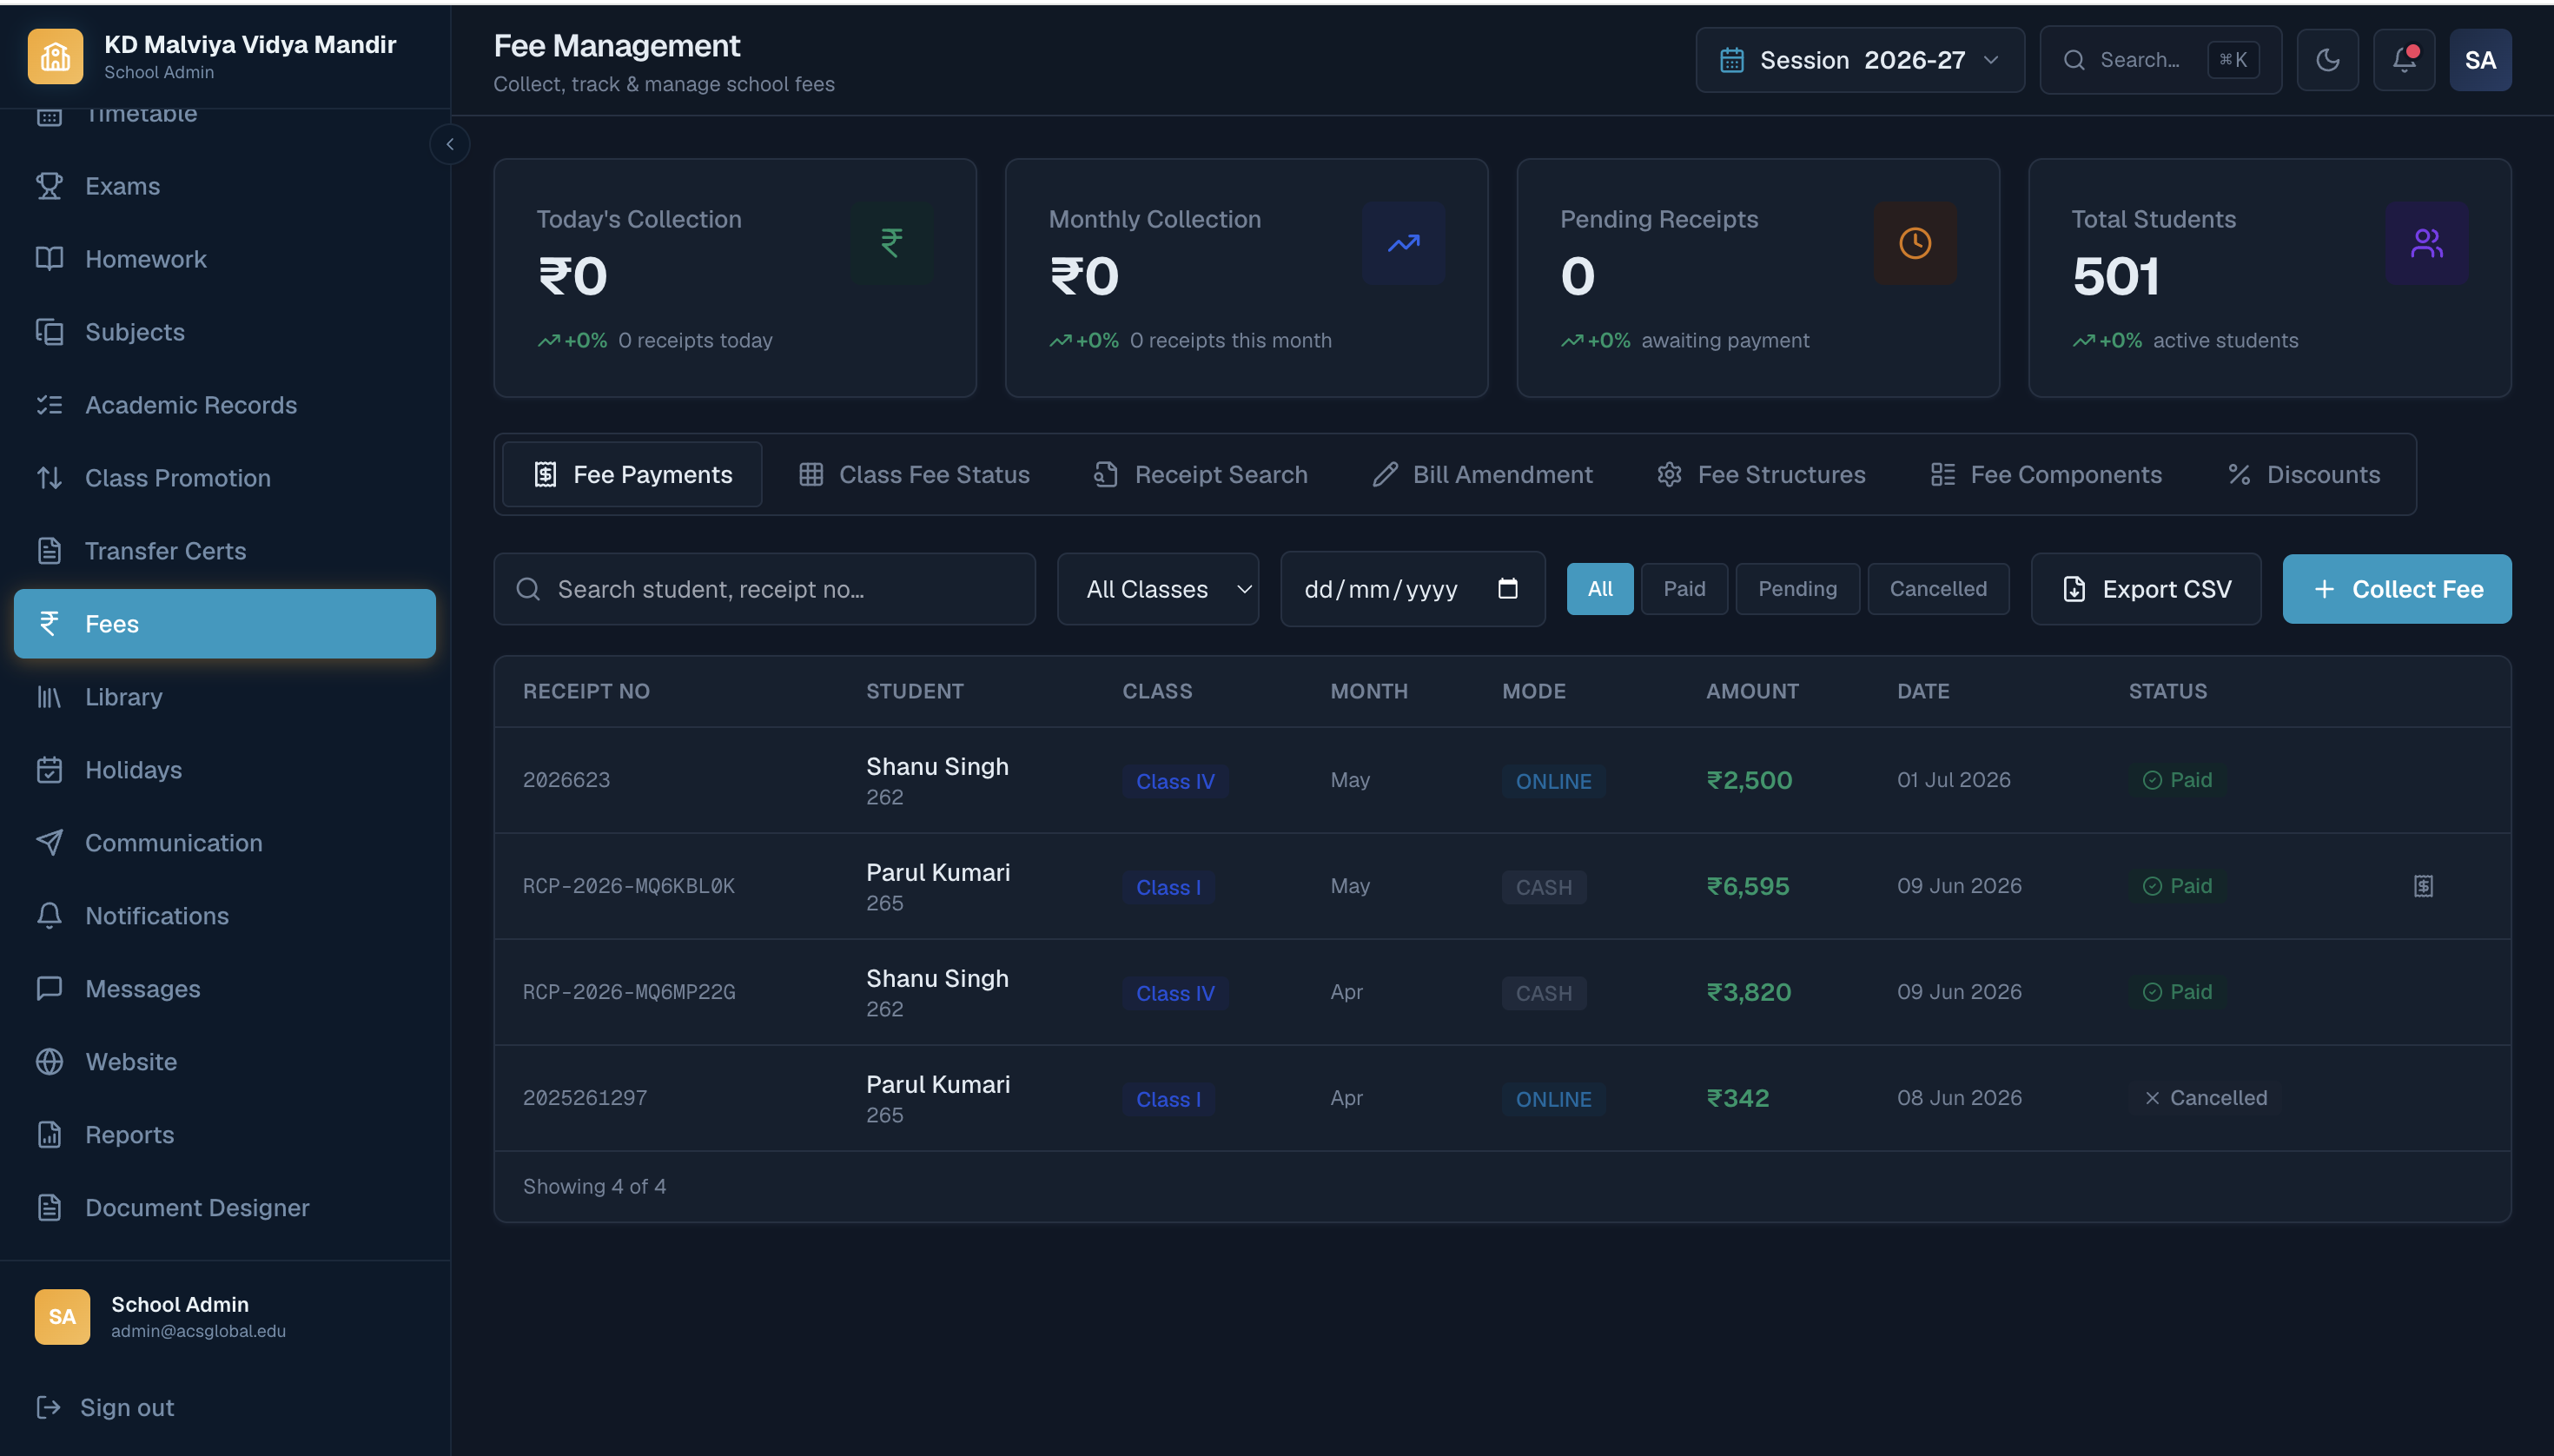Viewport: 2554px width, 1456px height.
Task: Click the dd/mm/yyyy date field
Action: (1412, 589)
